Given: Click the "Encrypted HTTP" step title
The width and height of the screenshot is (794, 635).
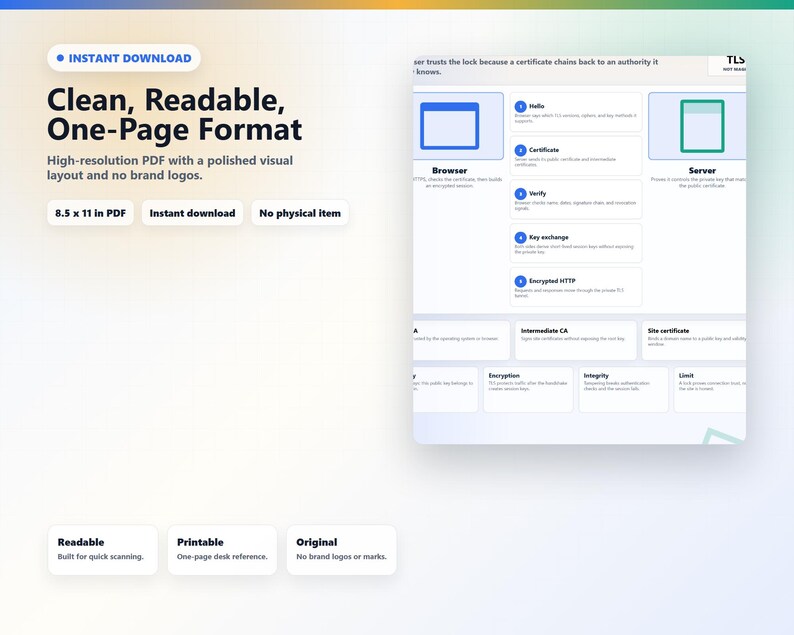Looking at the screenshot, I should pos(552,281).
